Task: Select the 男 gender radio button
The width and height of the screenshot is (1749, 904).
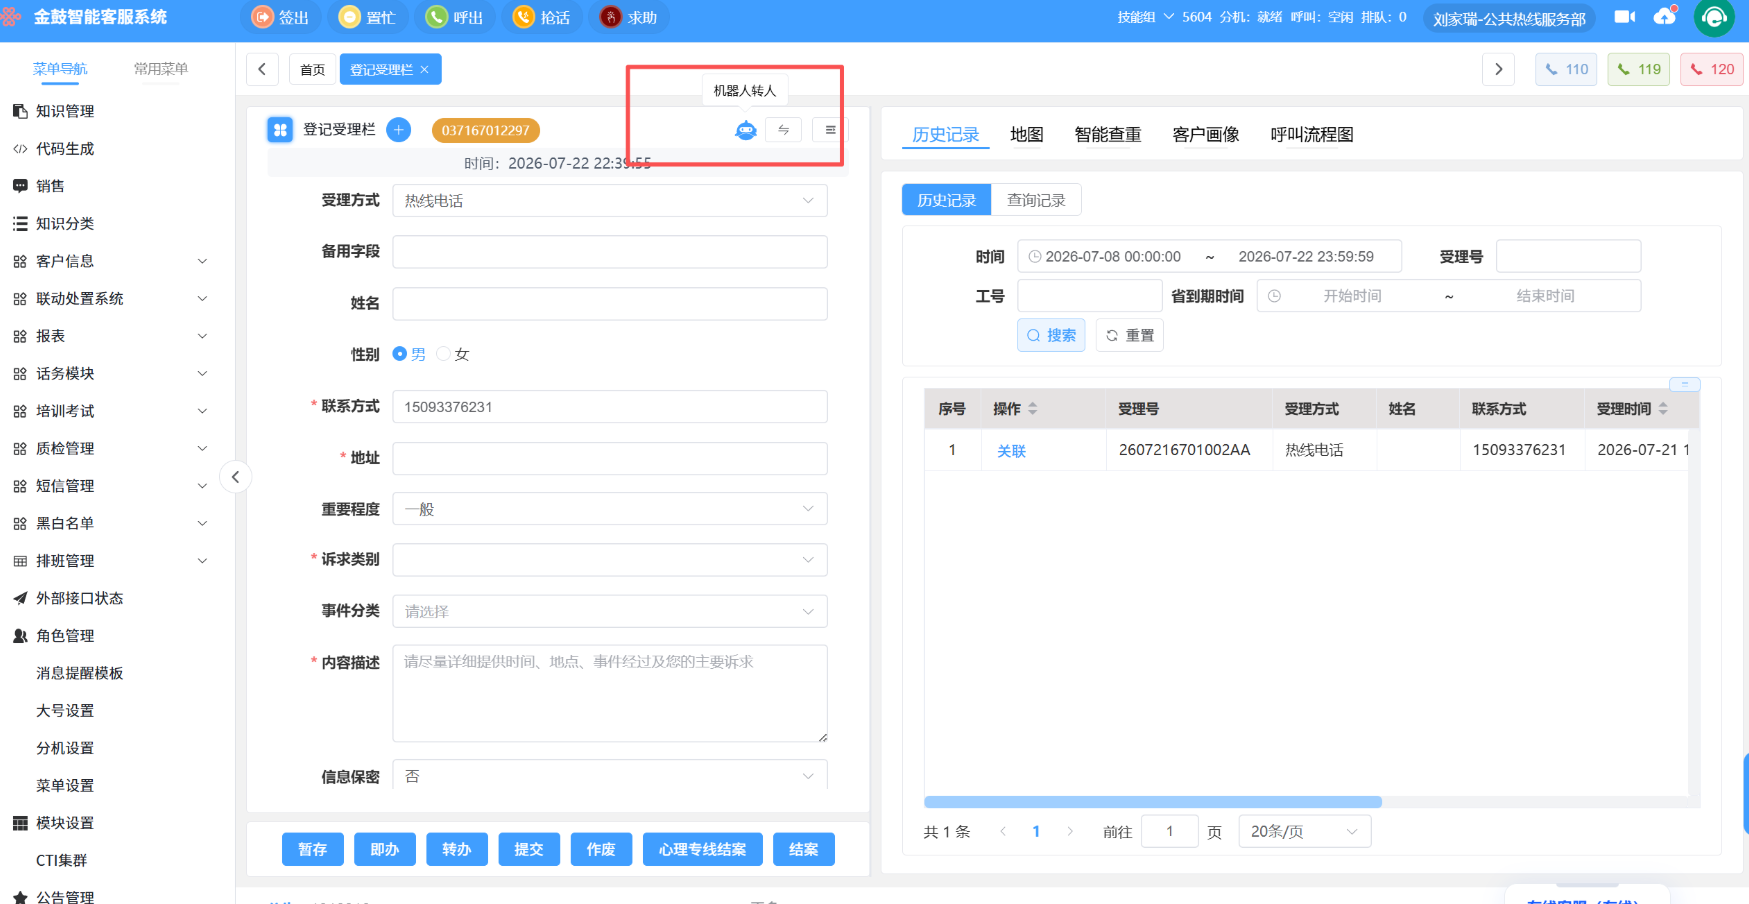Action: pos(400,354)
